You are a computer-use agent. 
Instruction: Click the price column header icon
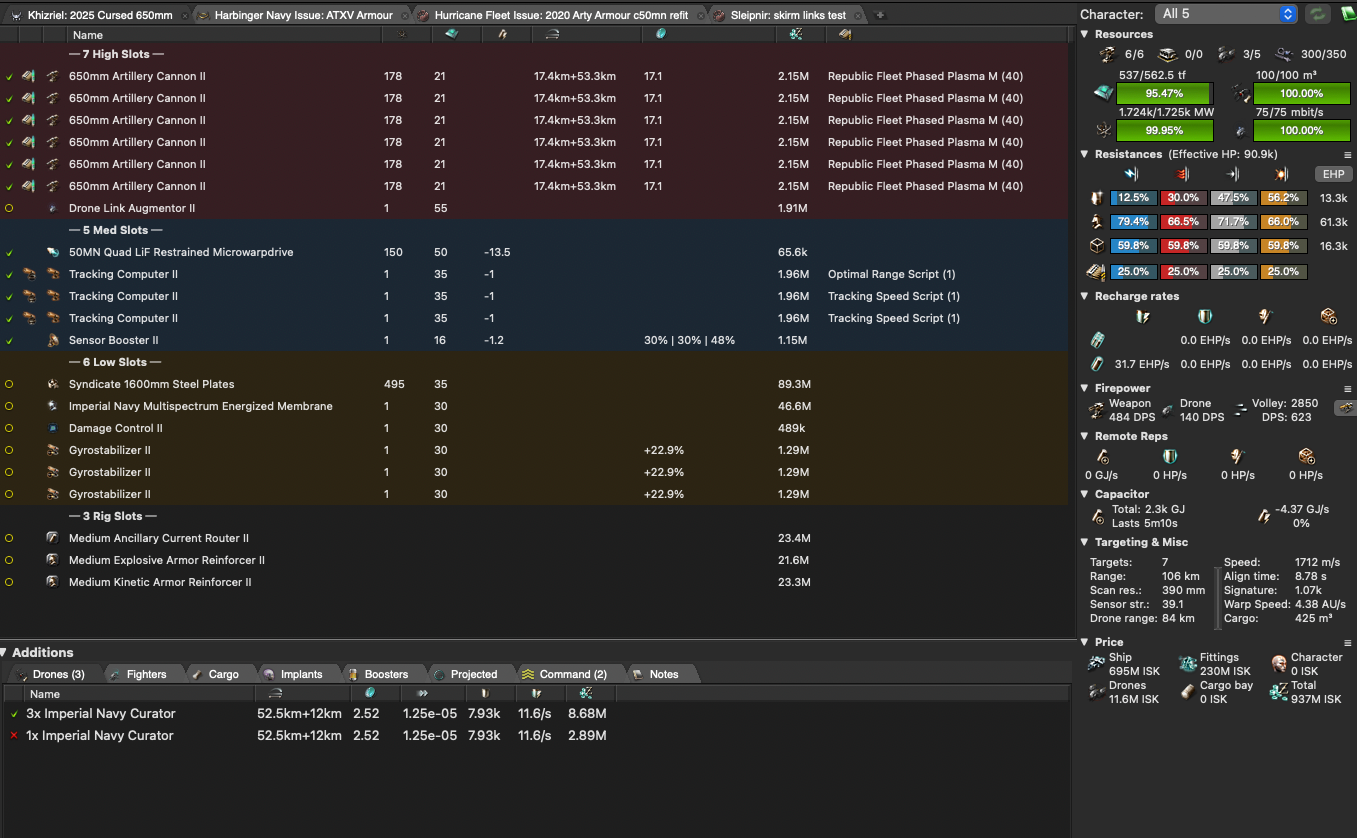point(795,35)
